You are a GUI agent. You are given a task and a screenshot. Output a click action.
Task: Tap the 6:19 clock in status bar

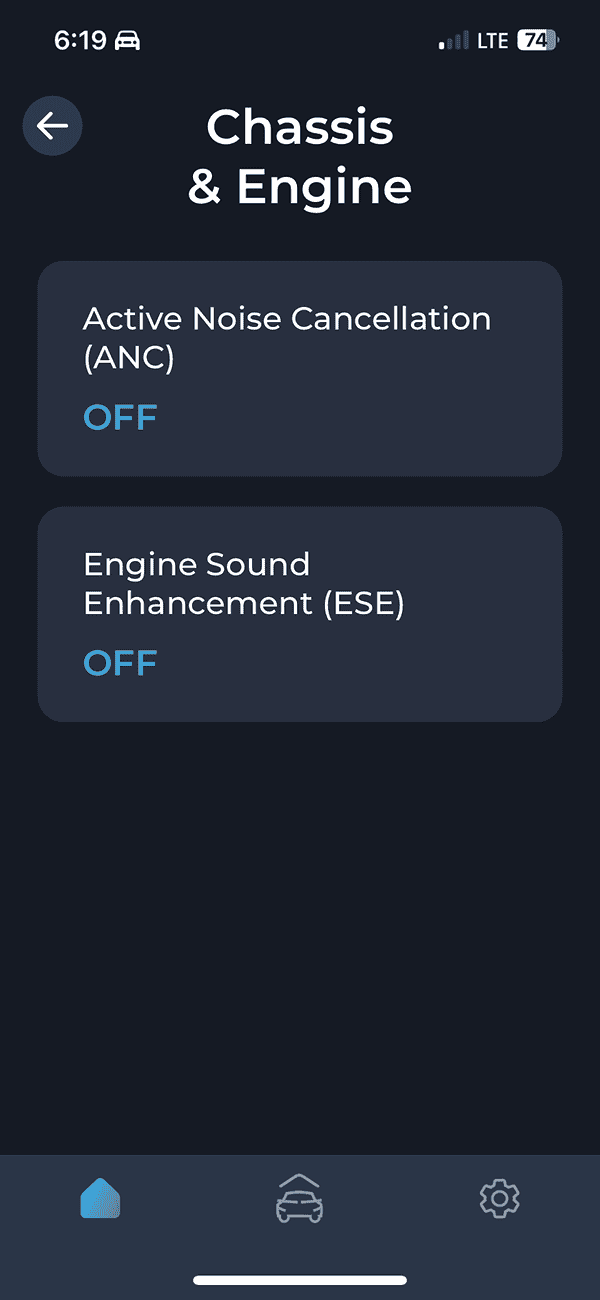point(79,41)
